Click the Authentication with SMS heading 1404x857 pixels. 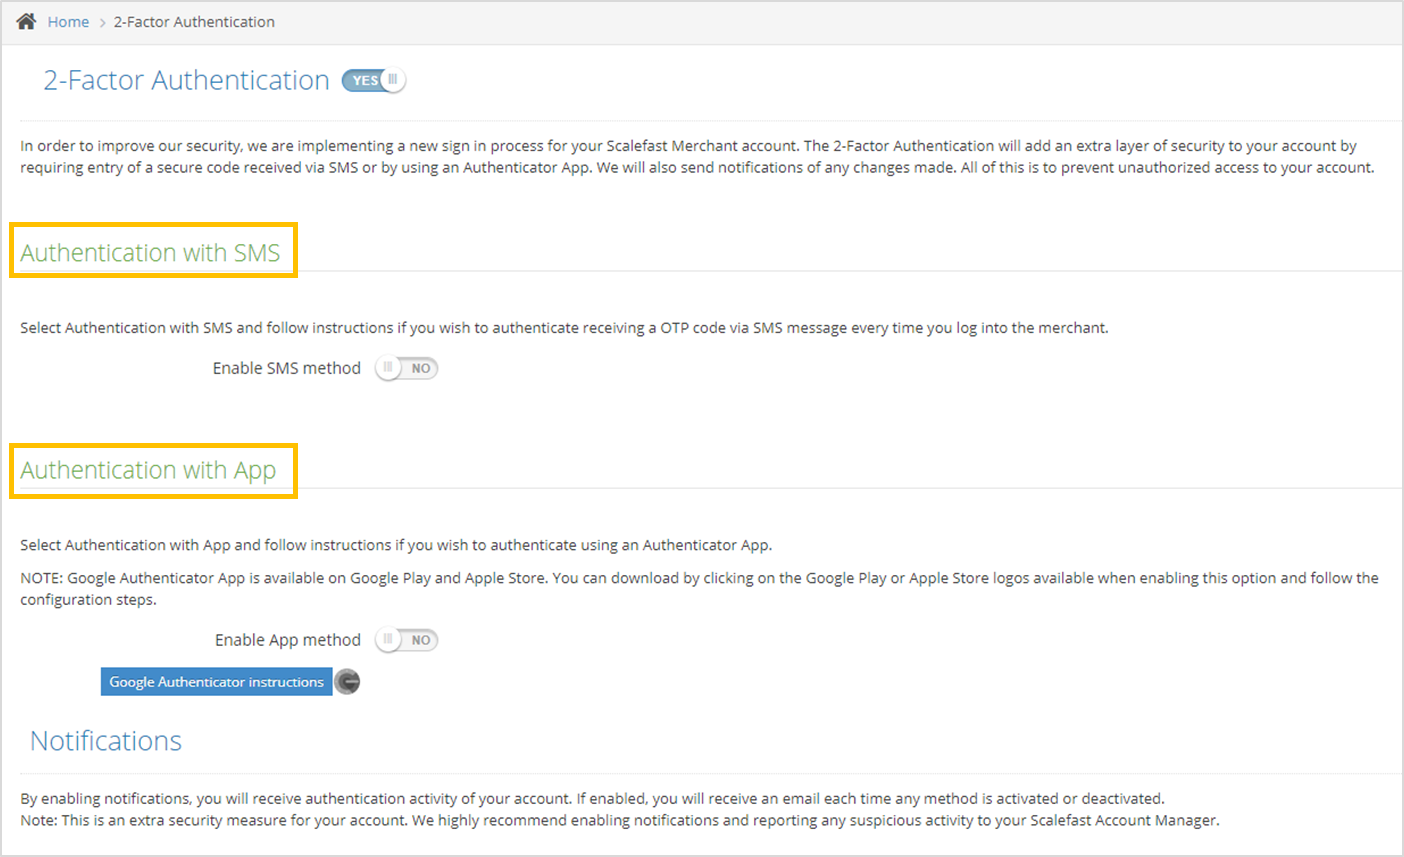[150, 253]
